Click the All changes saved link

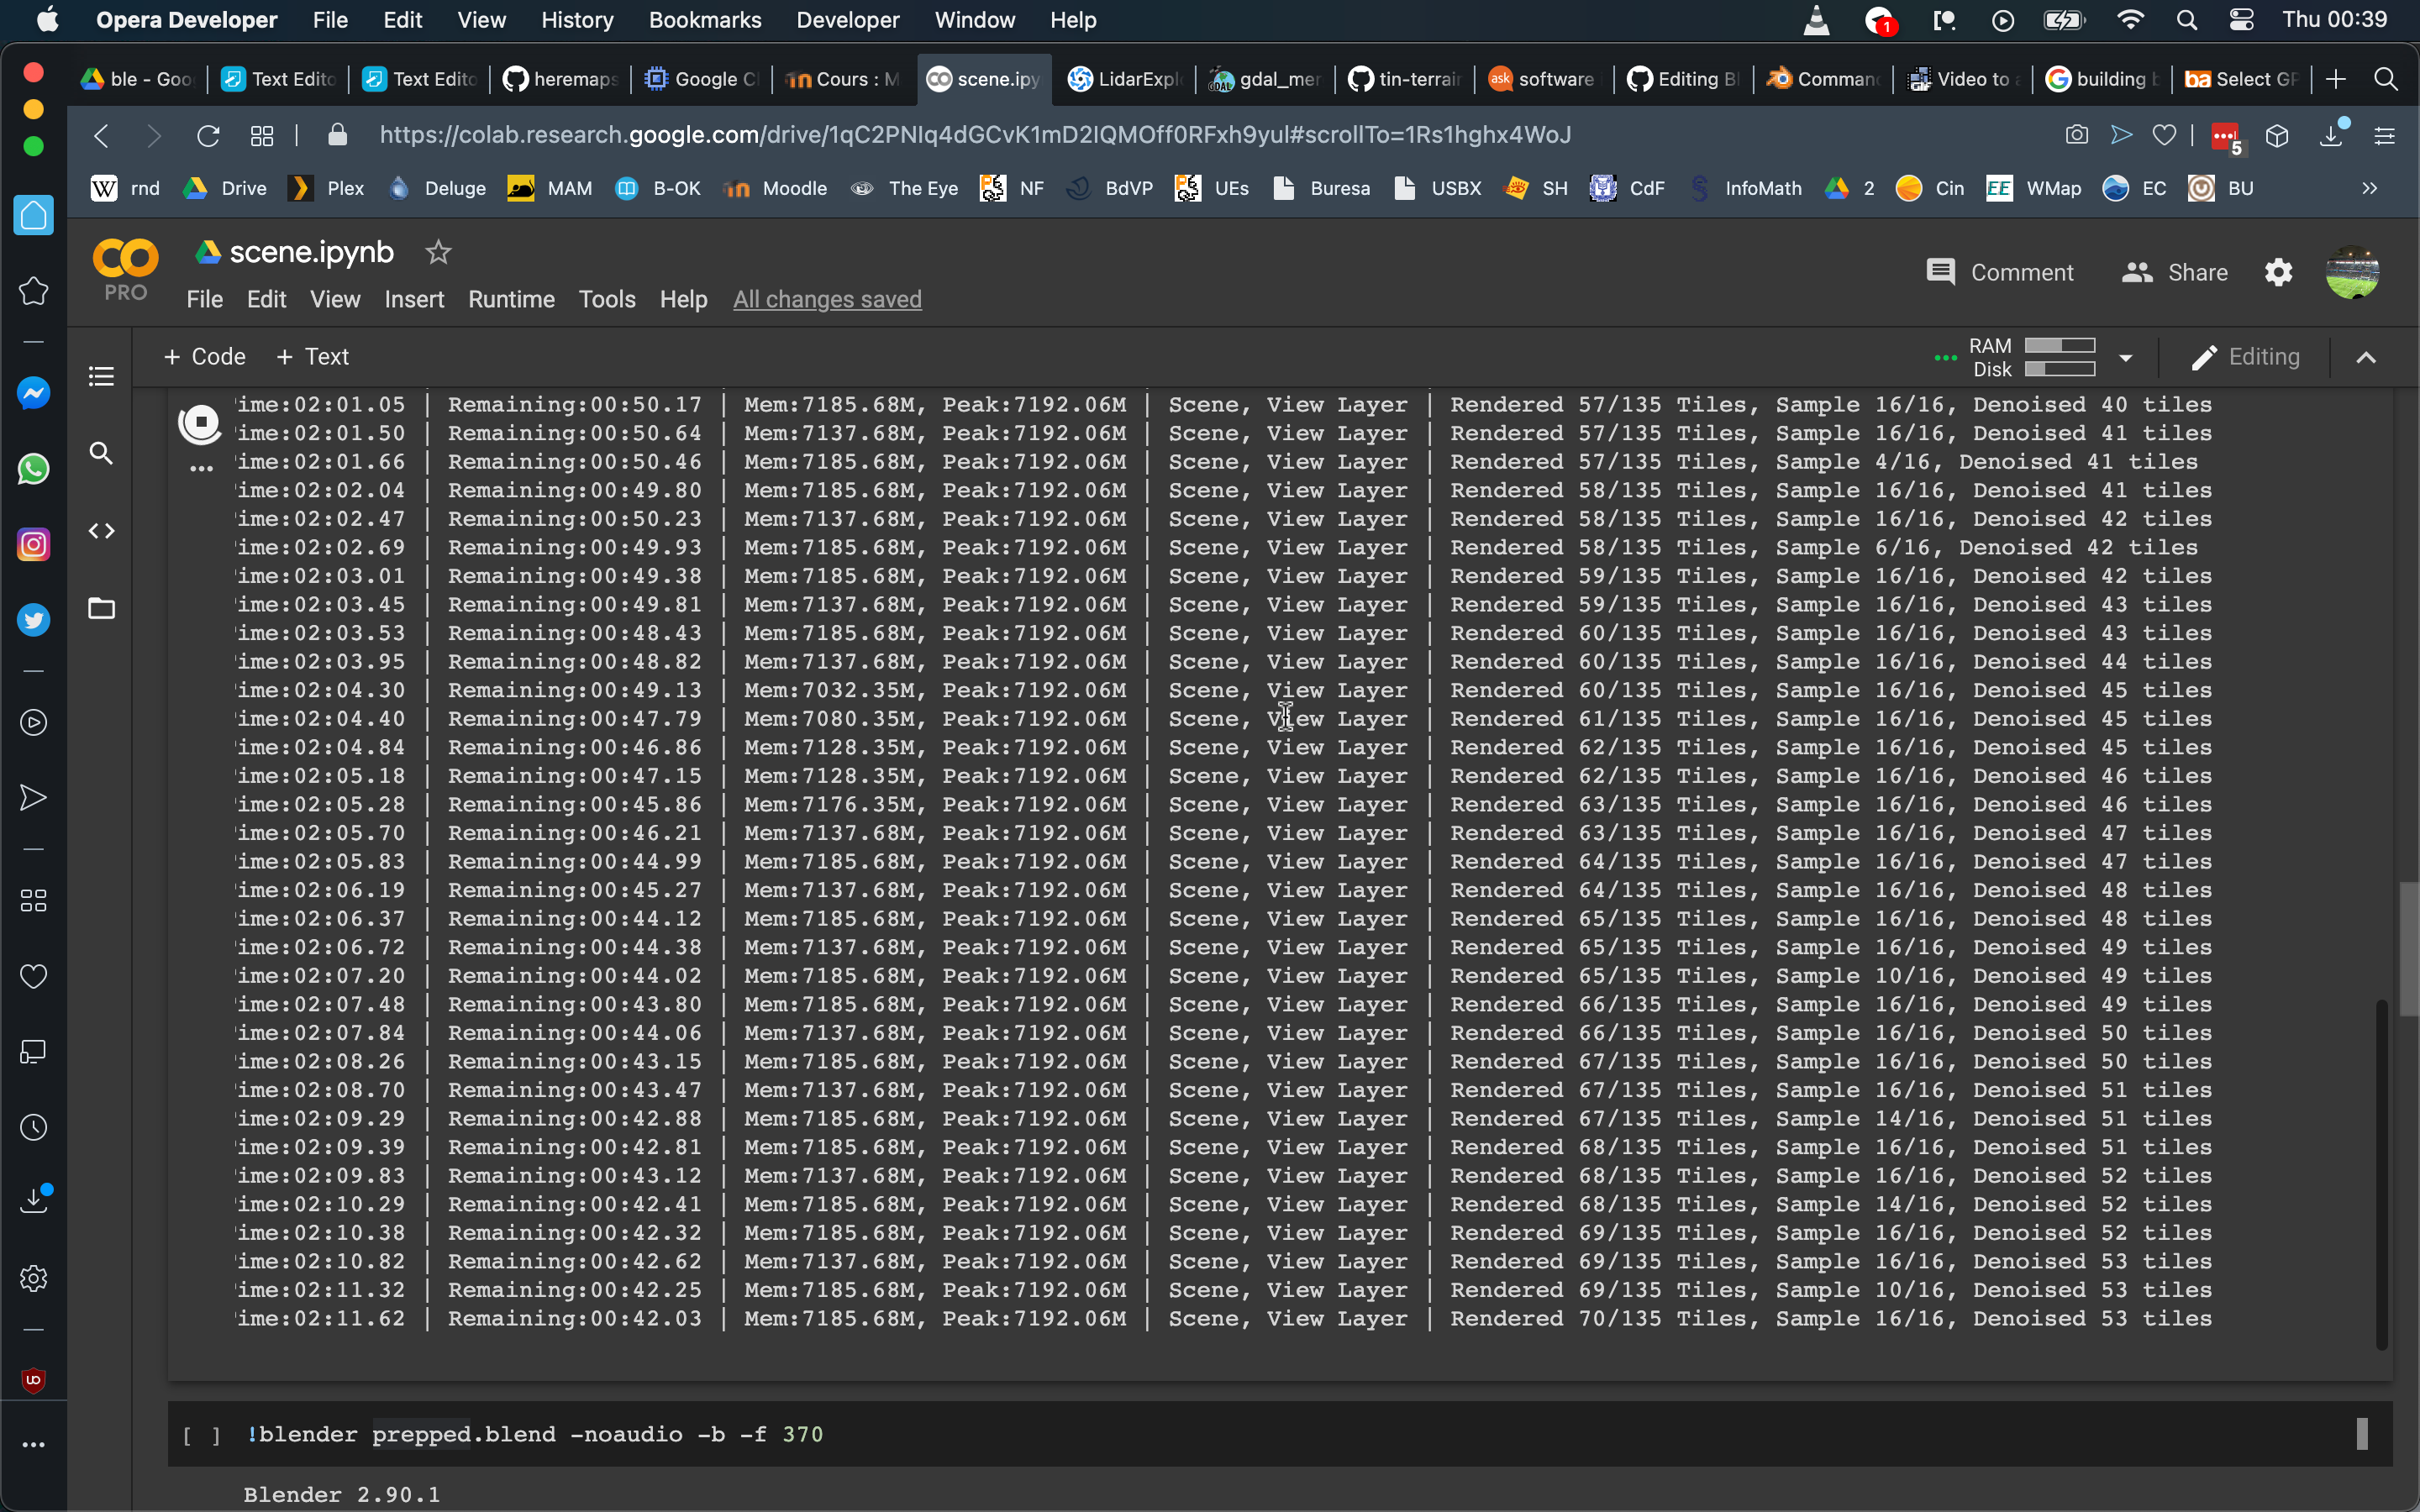click(x=827, y=299)
